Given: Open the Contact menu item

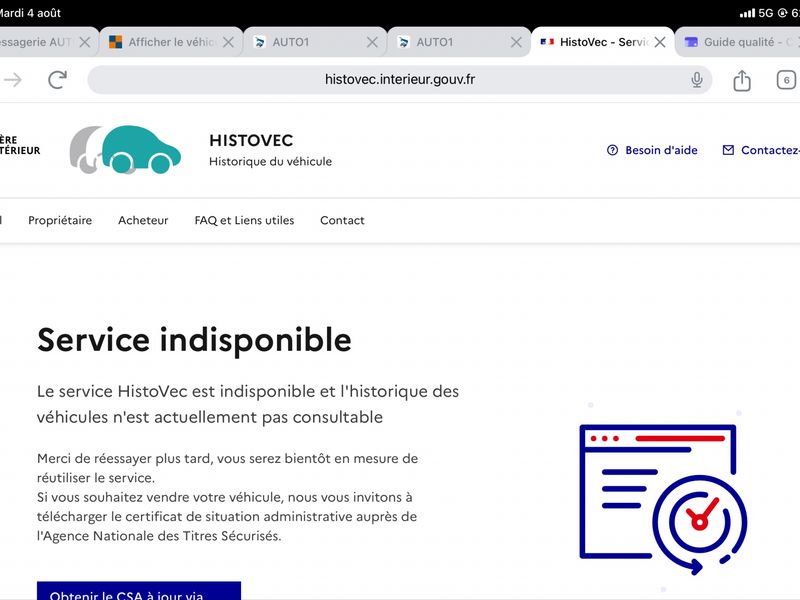Looking at the screenshot, I should tap(342, 220).
